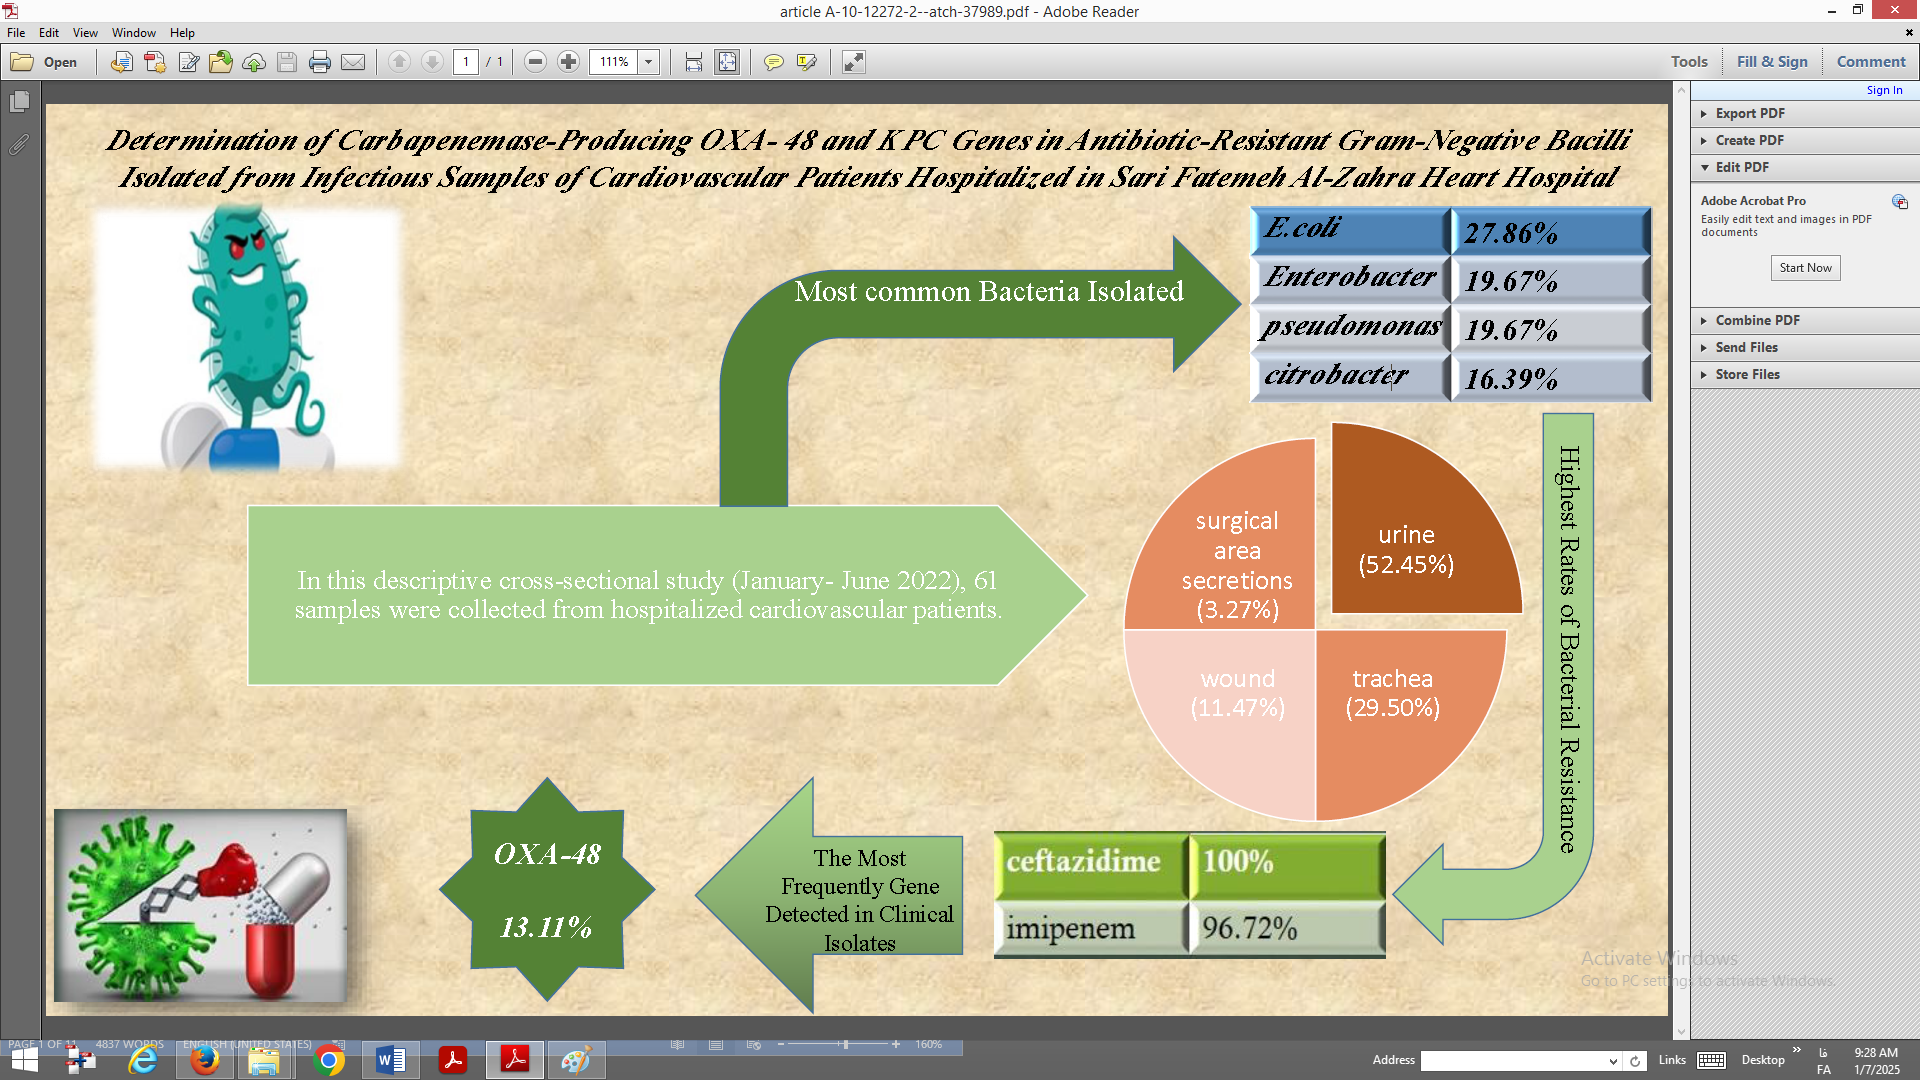
Task: Click the taskbar Links toolbar label
Action: tap(1671, 1060)
